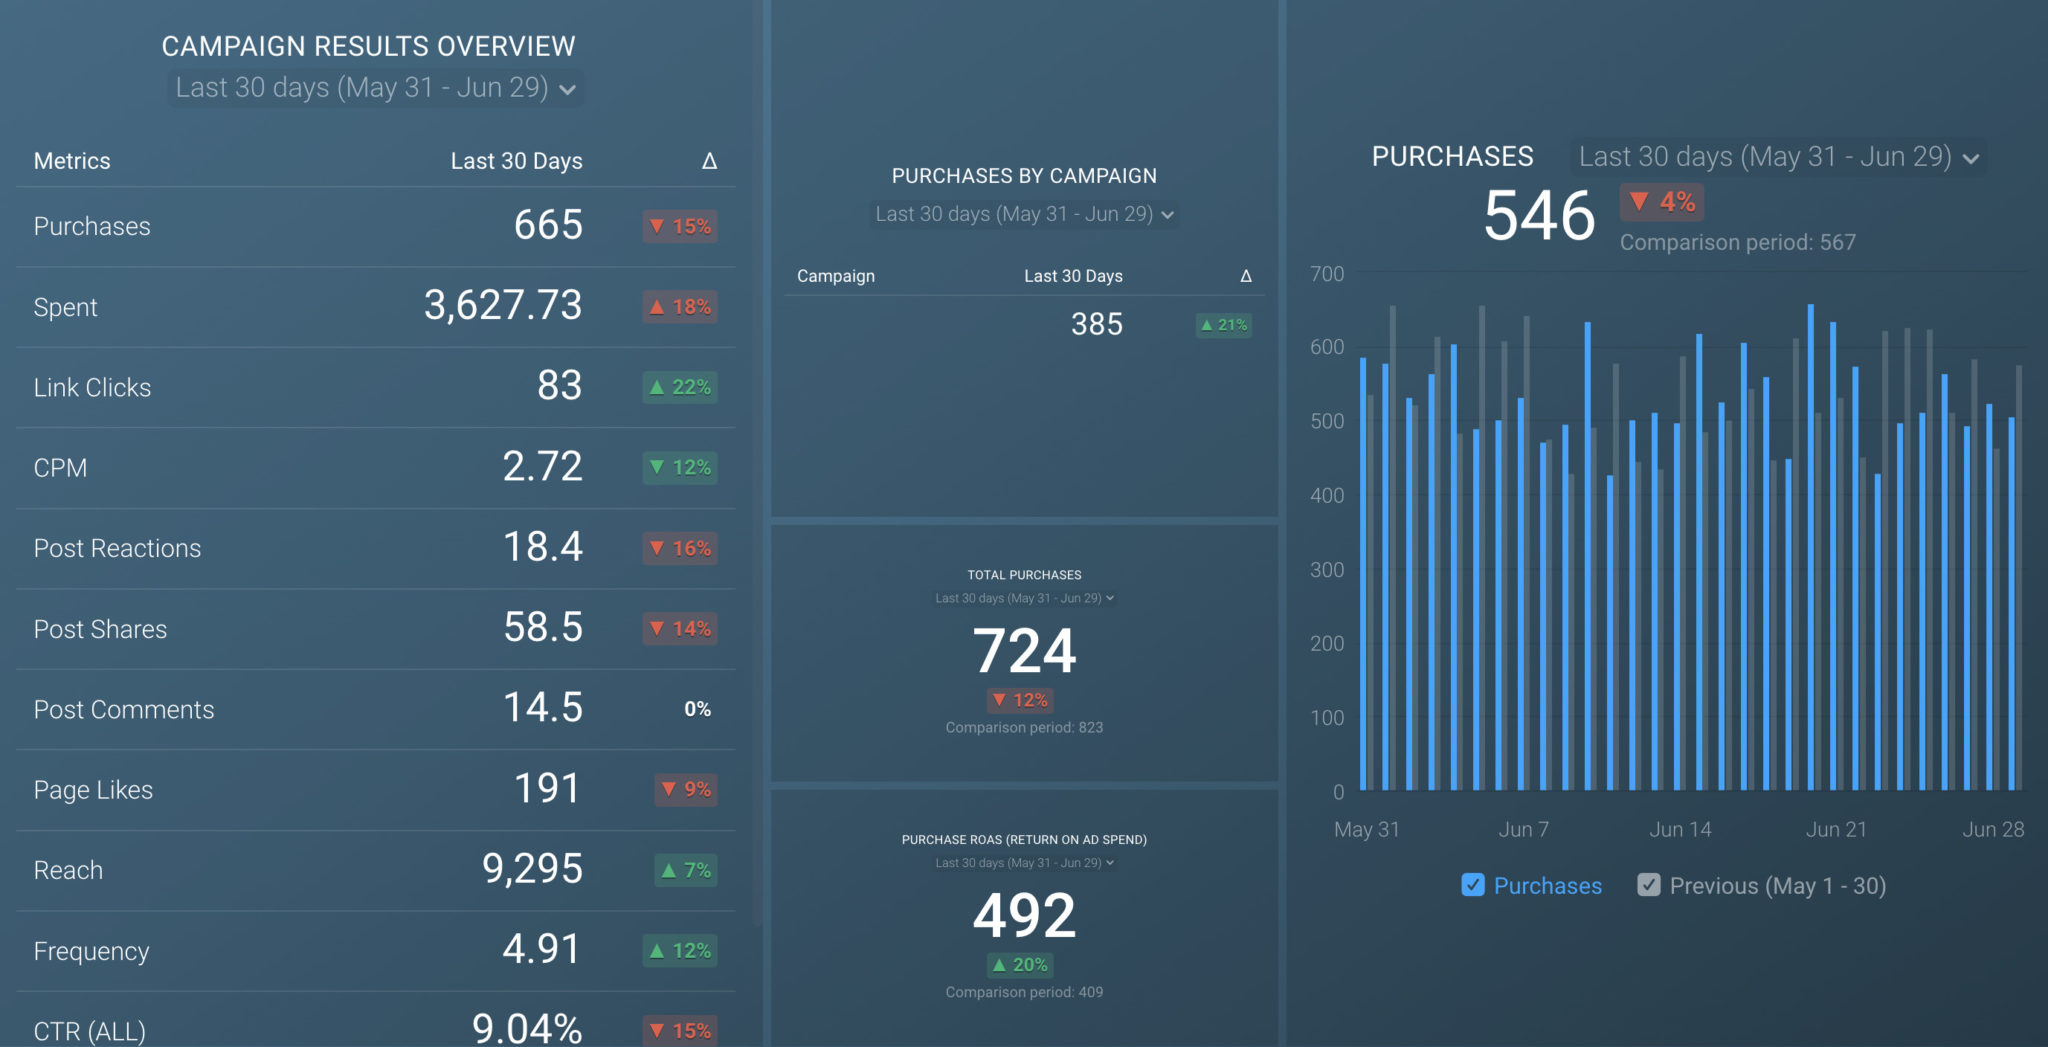Viewport: 2048px width, 1047px height.
Task: Click the 4% decrease badge above the chart
Action: (x=1662, y=202)
